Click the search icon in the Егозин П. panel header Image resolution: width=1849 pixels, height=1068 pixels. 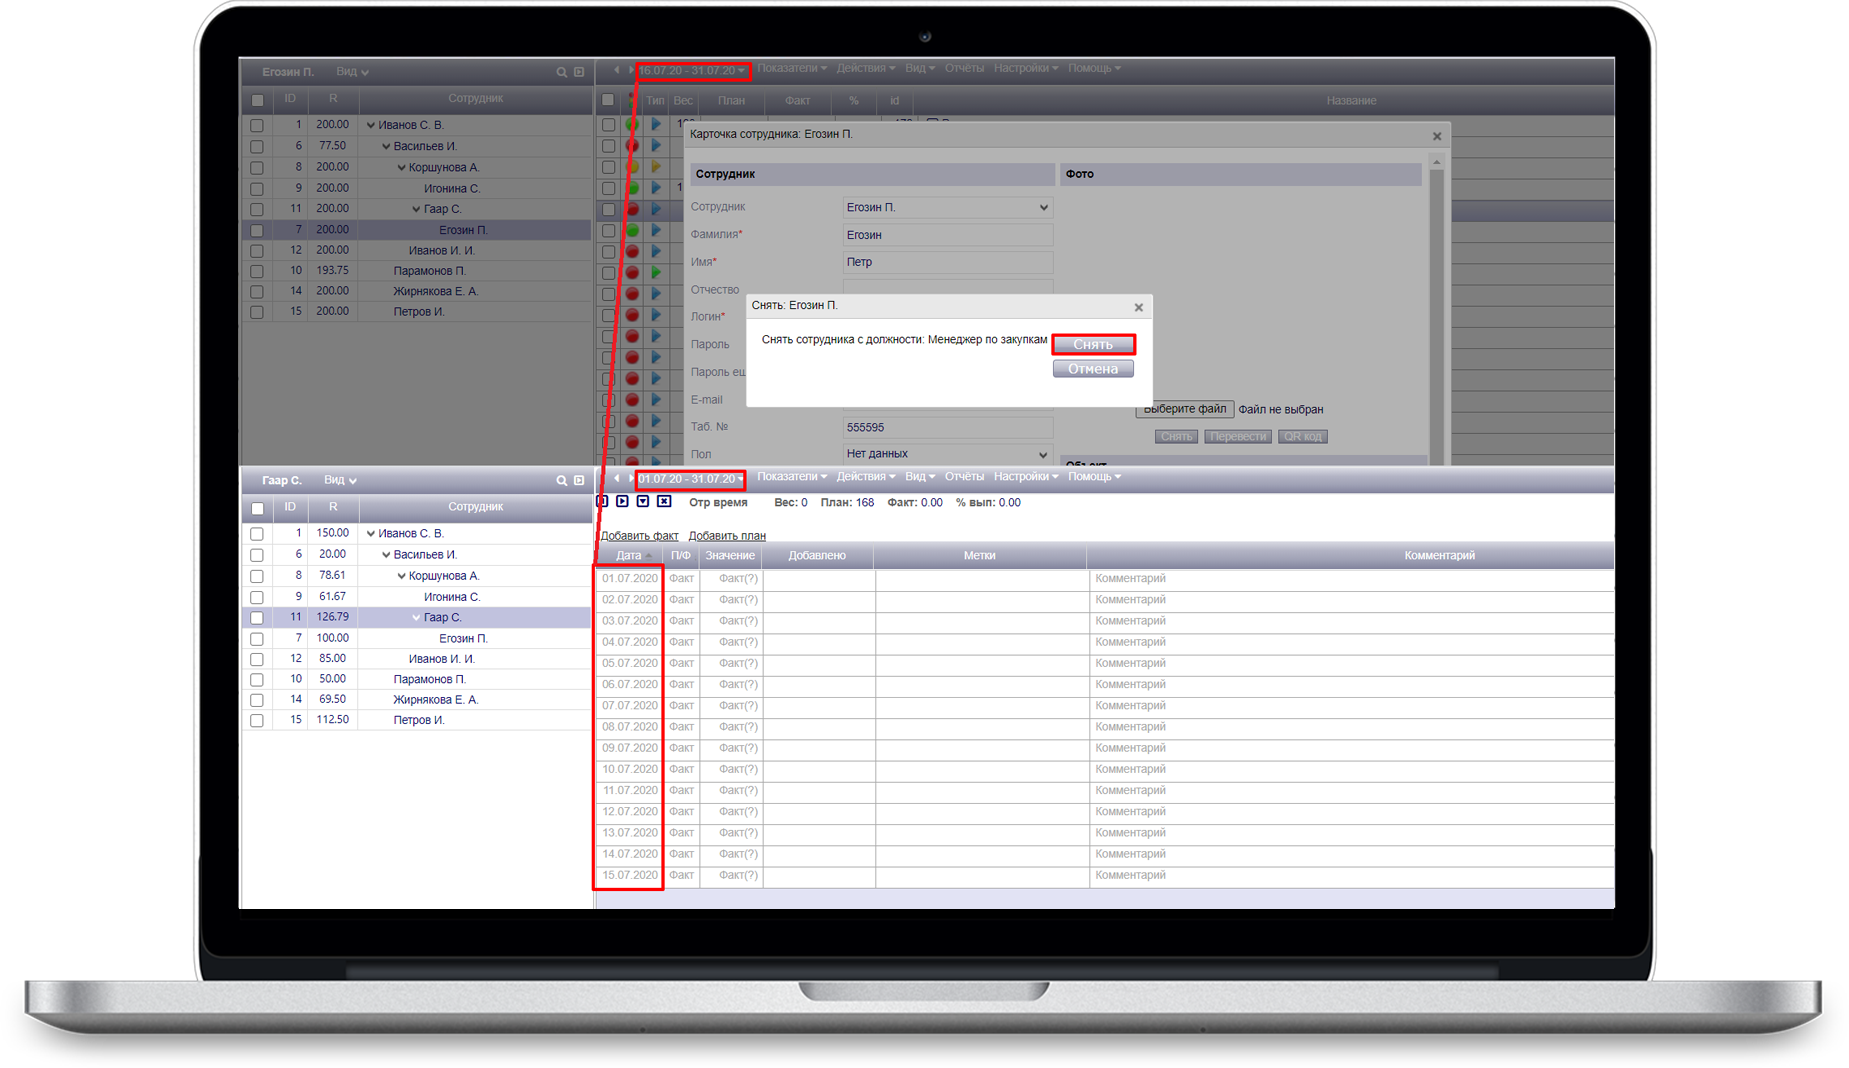(561, 73)
